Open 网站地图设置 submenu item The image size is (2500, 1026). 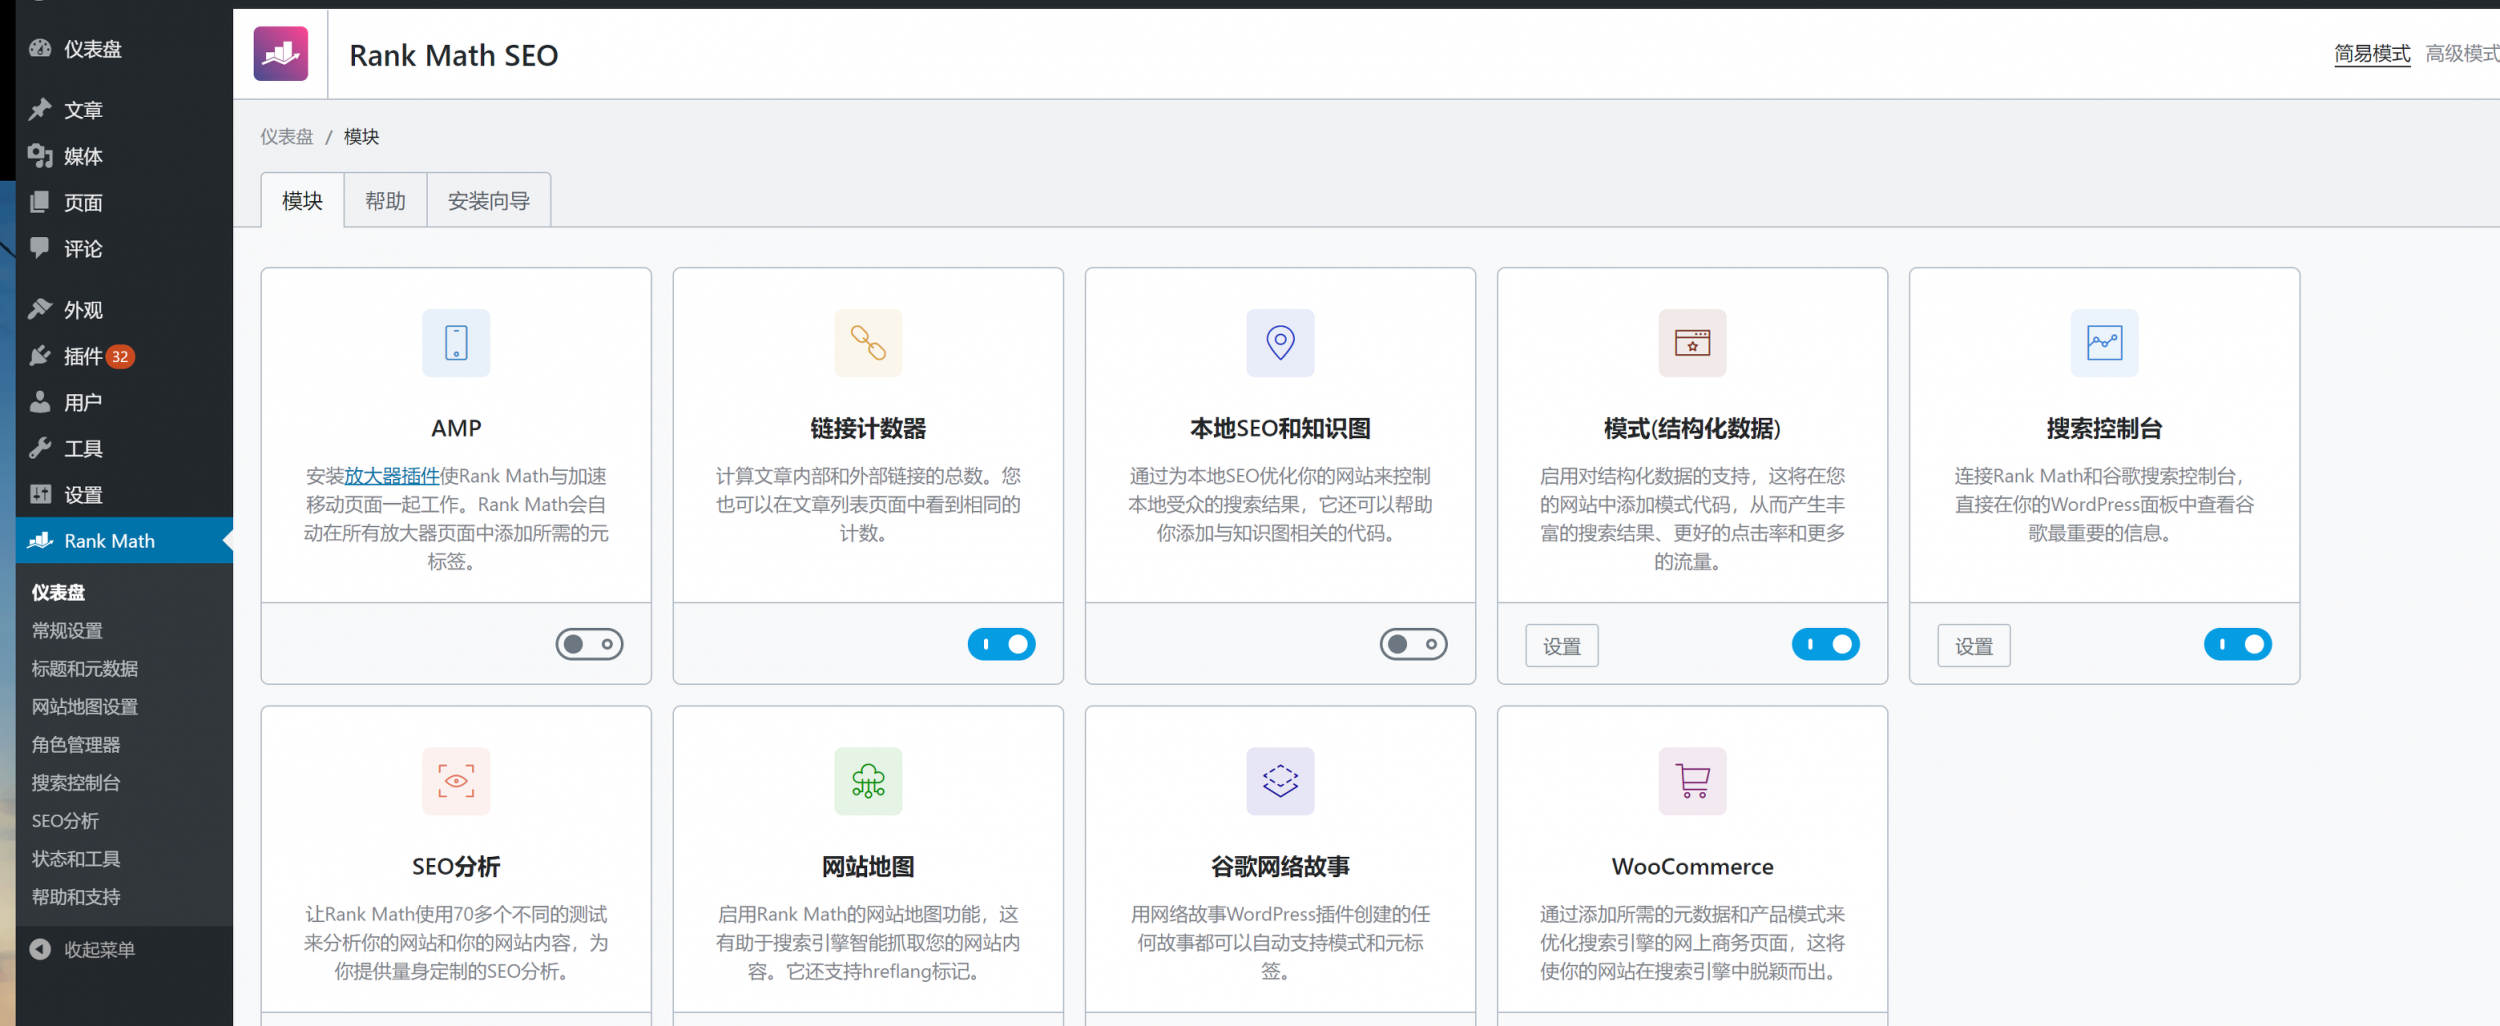click(85, 706)
